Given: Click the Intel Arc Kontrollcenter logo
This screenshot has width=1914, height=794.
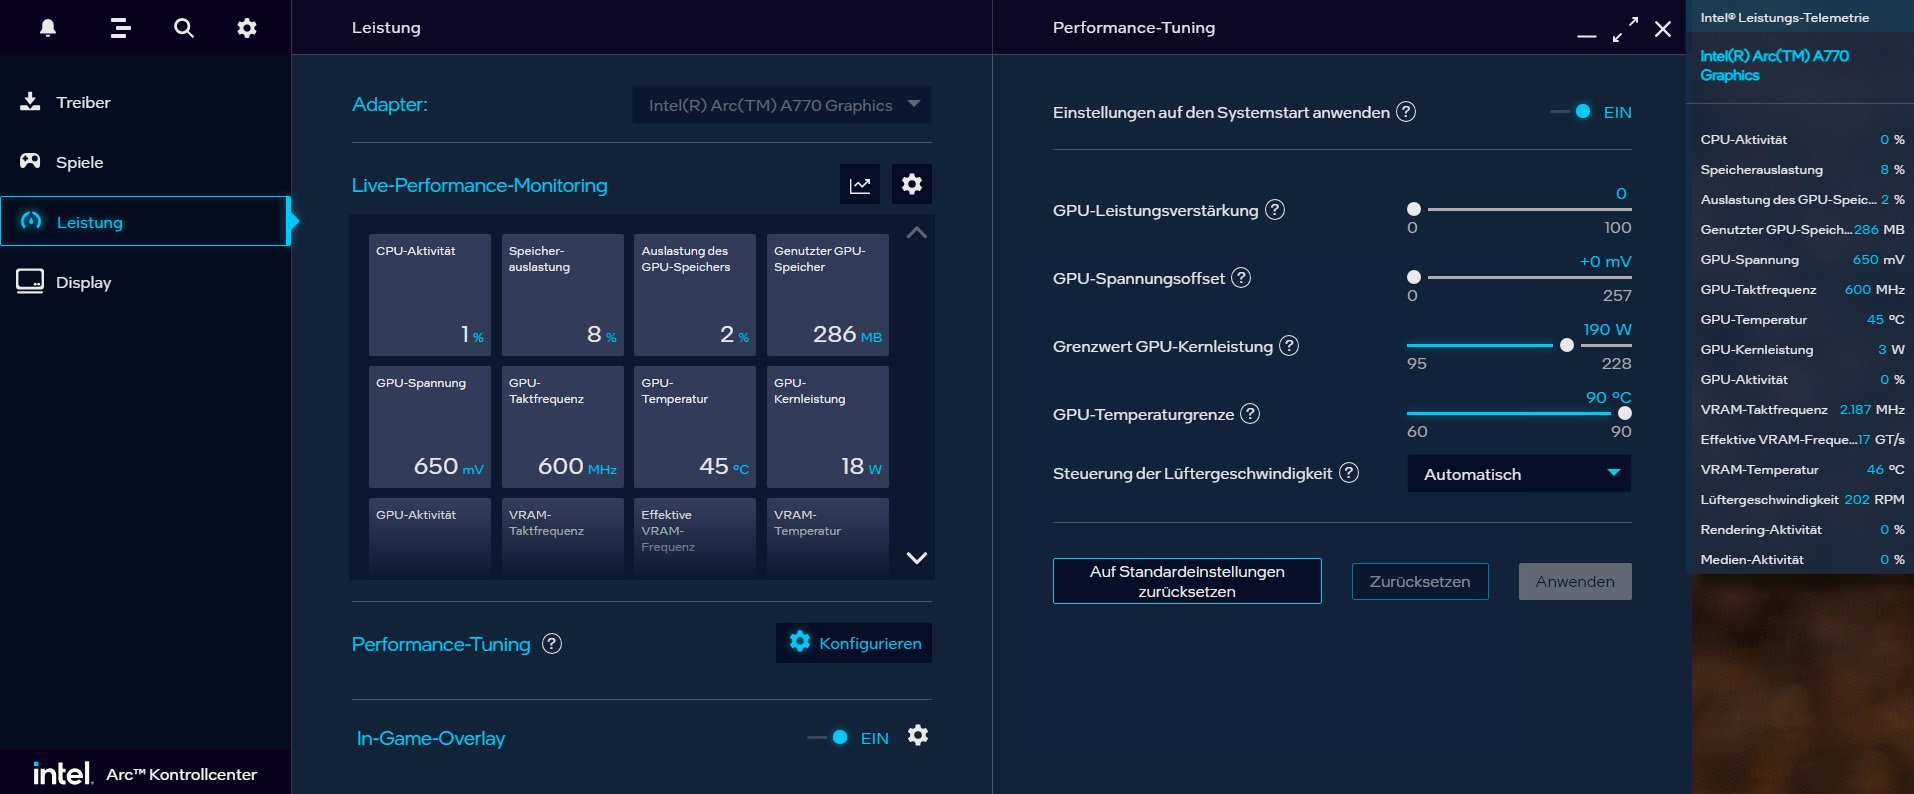Looking at the screenshot, I should click(x=145, y=773).
